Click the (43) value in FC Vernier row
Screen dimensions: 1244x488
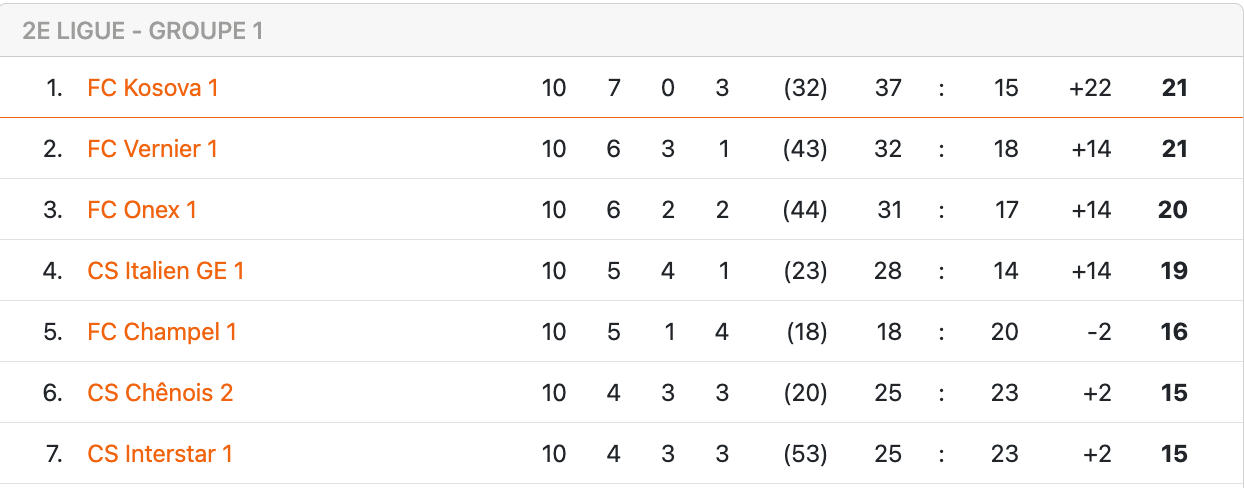click(805, 149)
